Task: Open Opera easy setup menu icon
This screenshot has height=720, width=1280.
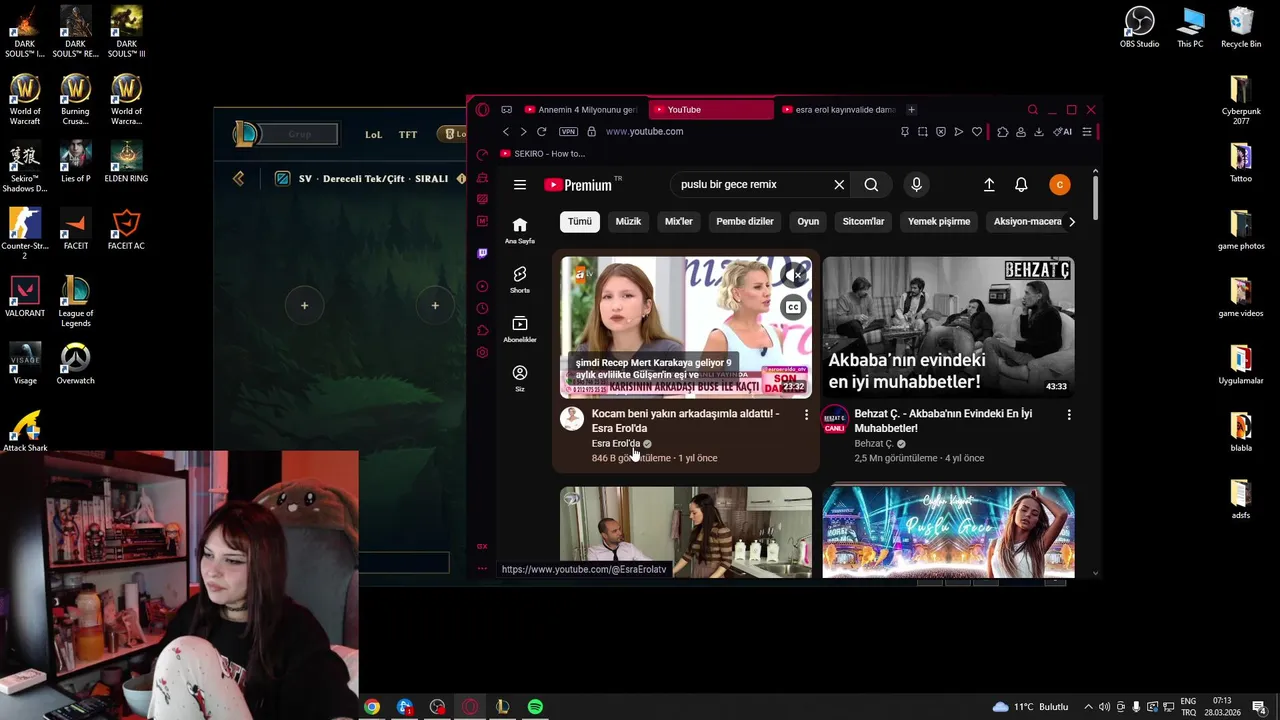Action: tap(1087, 132)
